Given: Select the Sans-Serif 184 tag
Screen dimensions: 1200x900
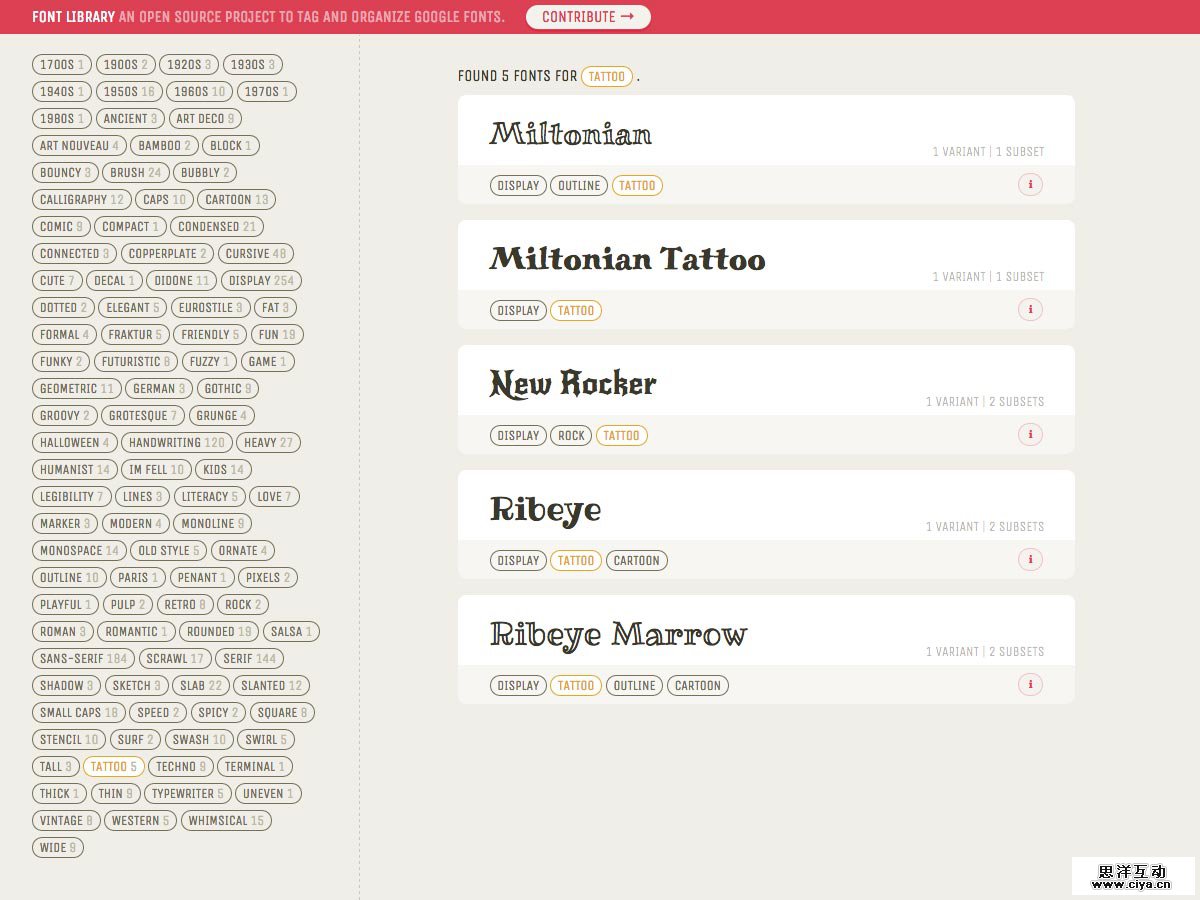Looking at the screenshot, I should pyautogui.click(x=83, y=659).
